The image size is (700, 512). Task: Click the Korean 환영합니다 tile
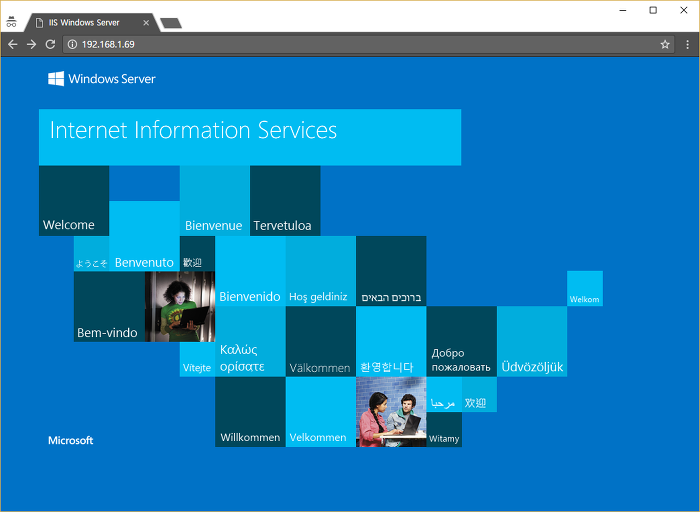point(391,341)
